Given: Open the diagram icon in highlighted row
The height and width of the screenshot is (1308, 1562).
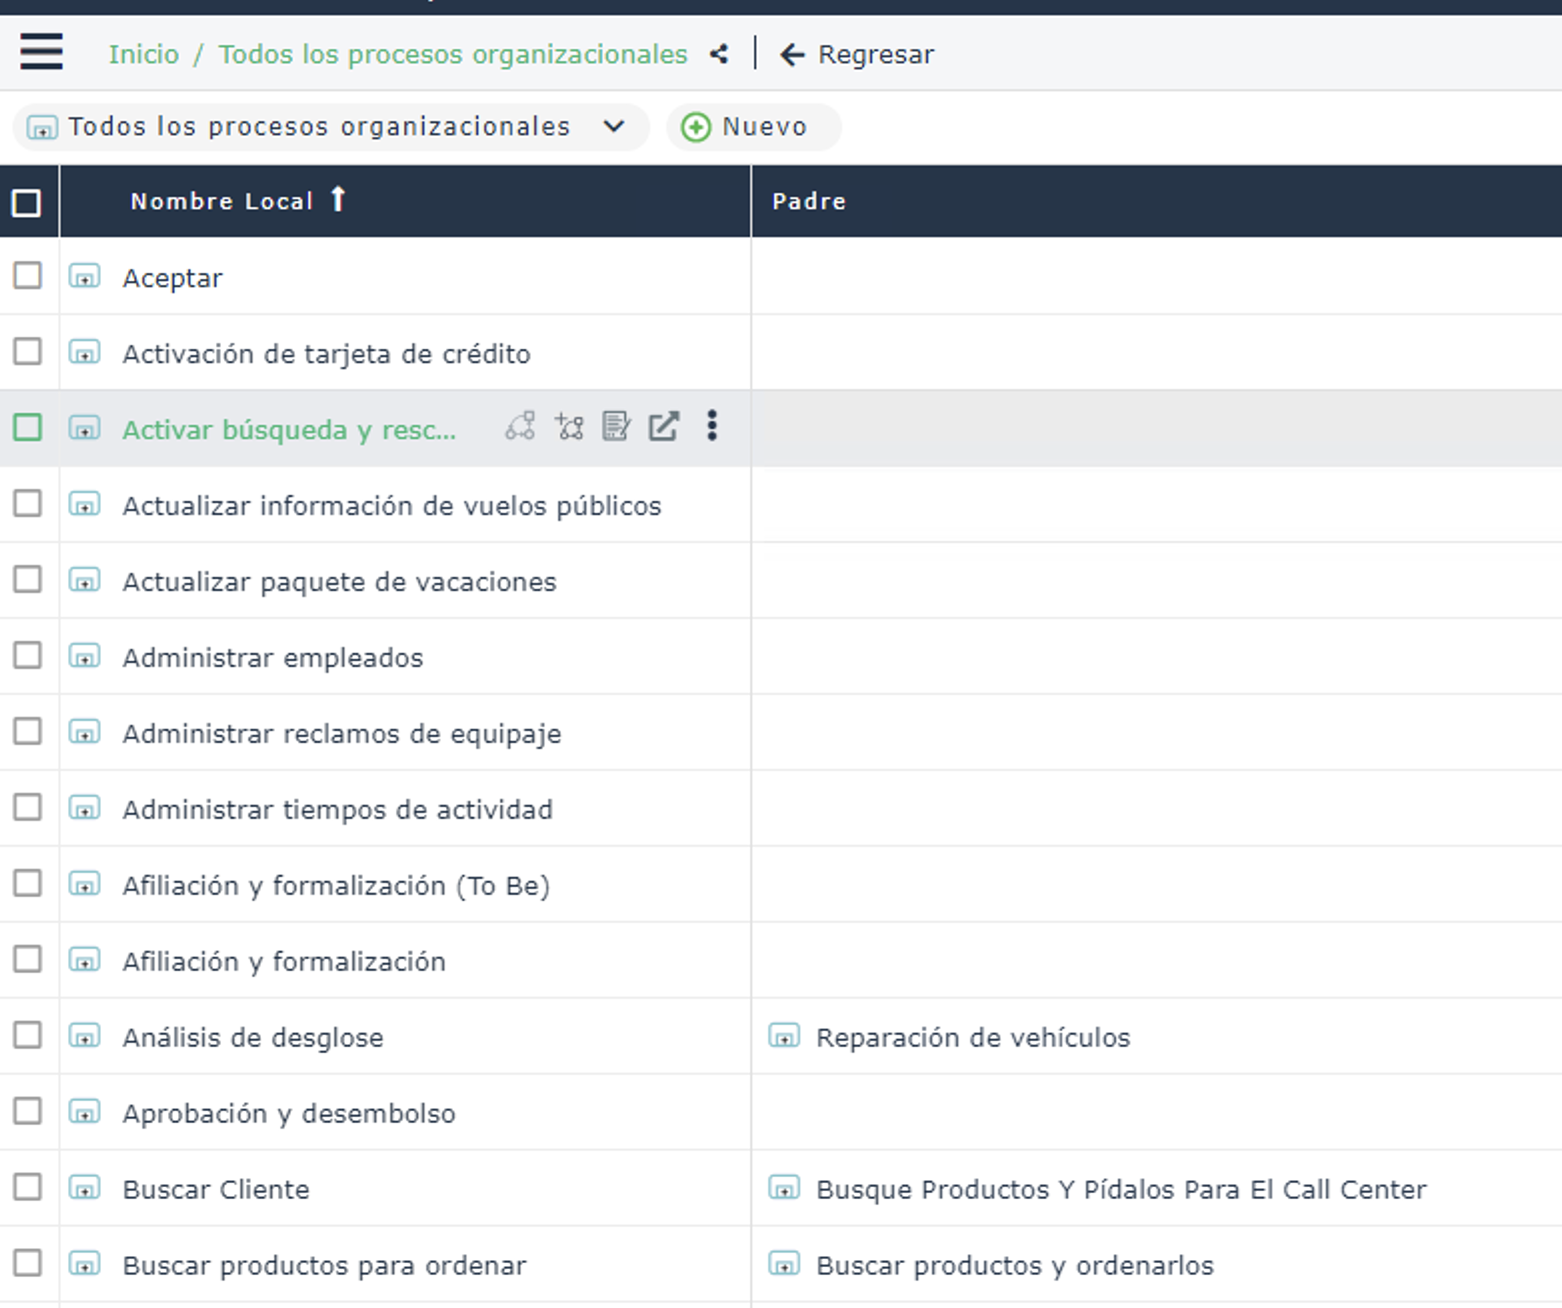Looking at the screenshot, I should coord(520,427).
